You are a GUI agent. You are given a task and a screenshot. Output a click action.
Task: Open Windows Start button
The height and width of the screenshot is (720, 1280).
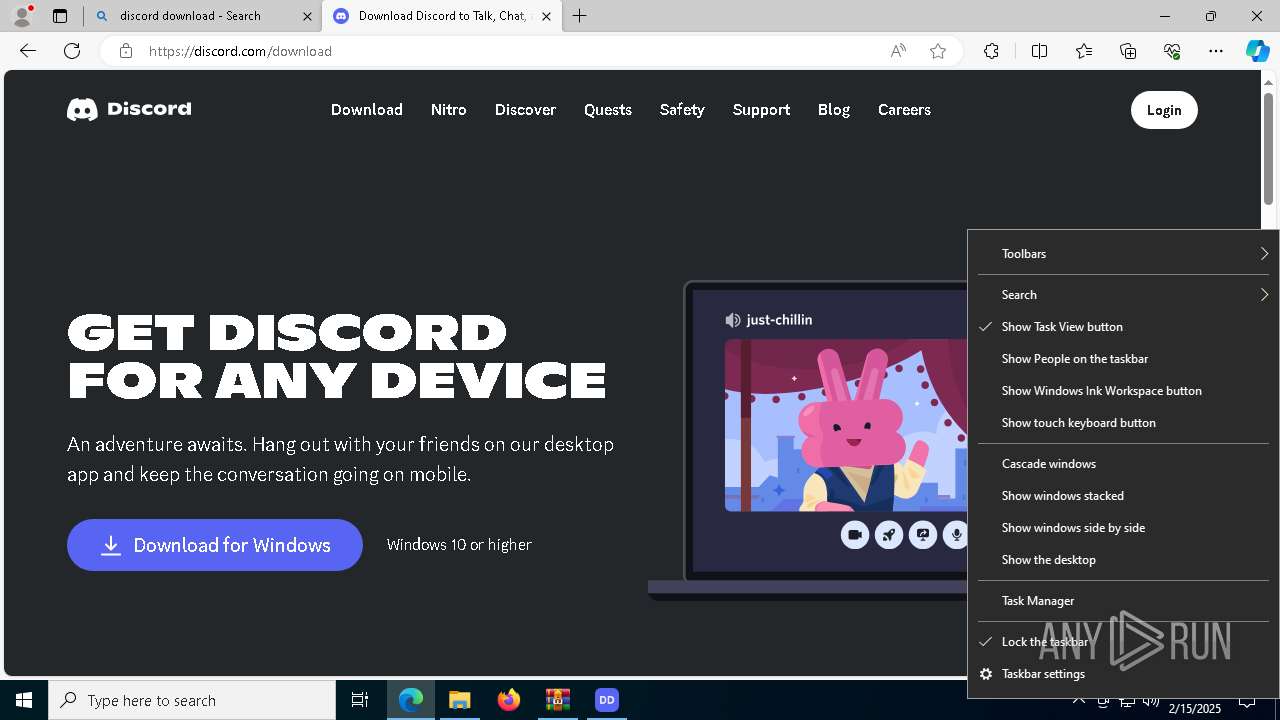24,700
